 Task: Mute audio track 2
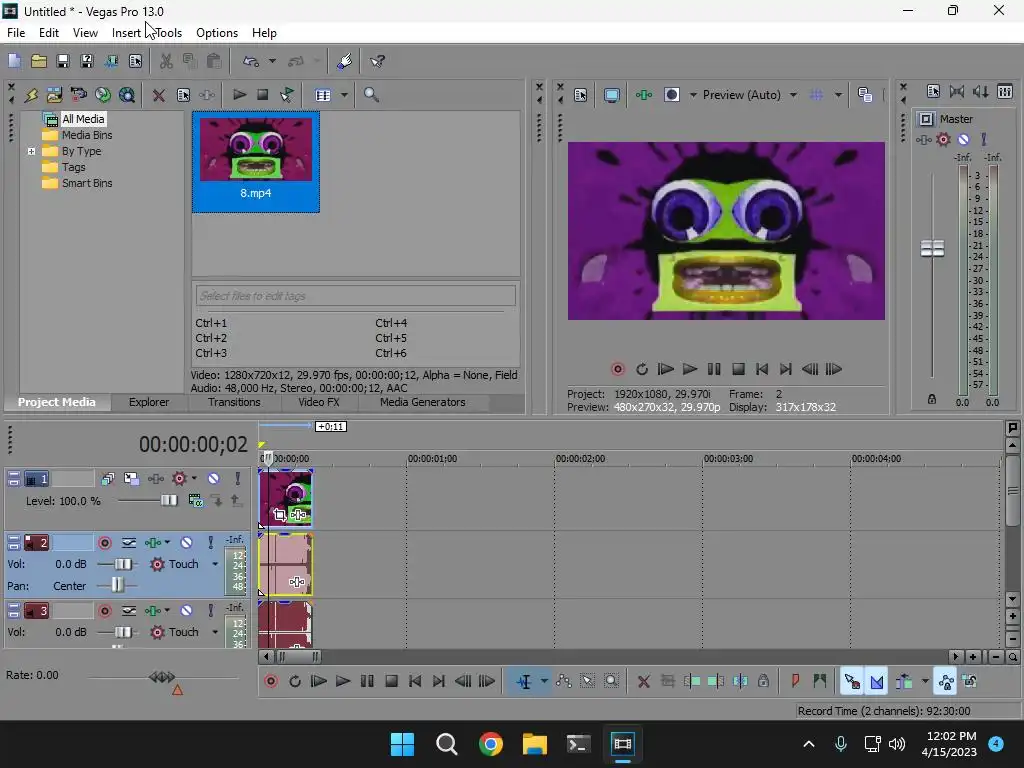186,543
